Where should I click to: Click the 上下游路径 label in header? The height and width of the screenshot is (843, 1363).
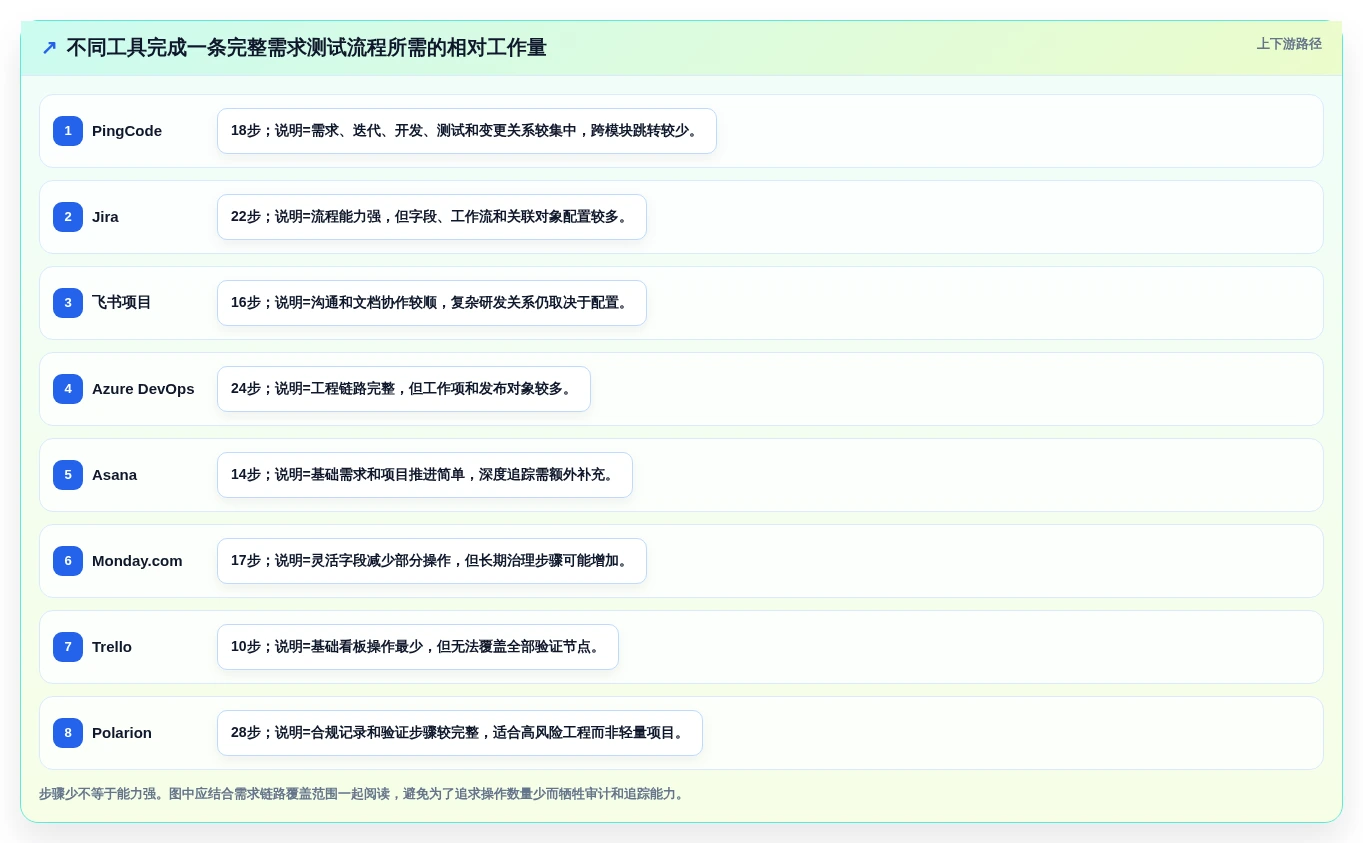tap(1289, 44)
